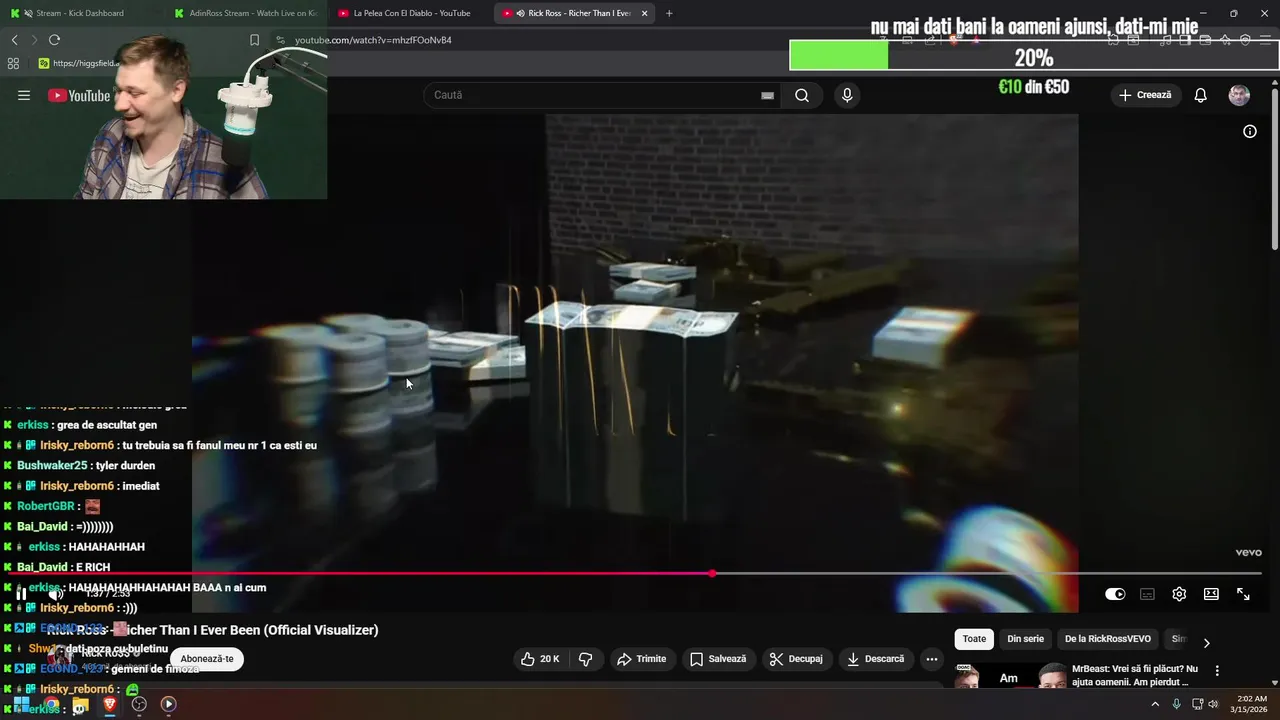Open the video info card icon
The height and width of the screenshot is (720, 1280).
tap(1249, 131)
